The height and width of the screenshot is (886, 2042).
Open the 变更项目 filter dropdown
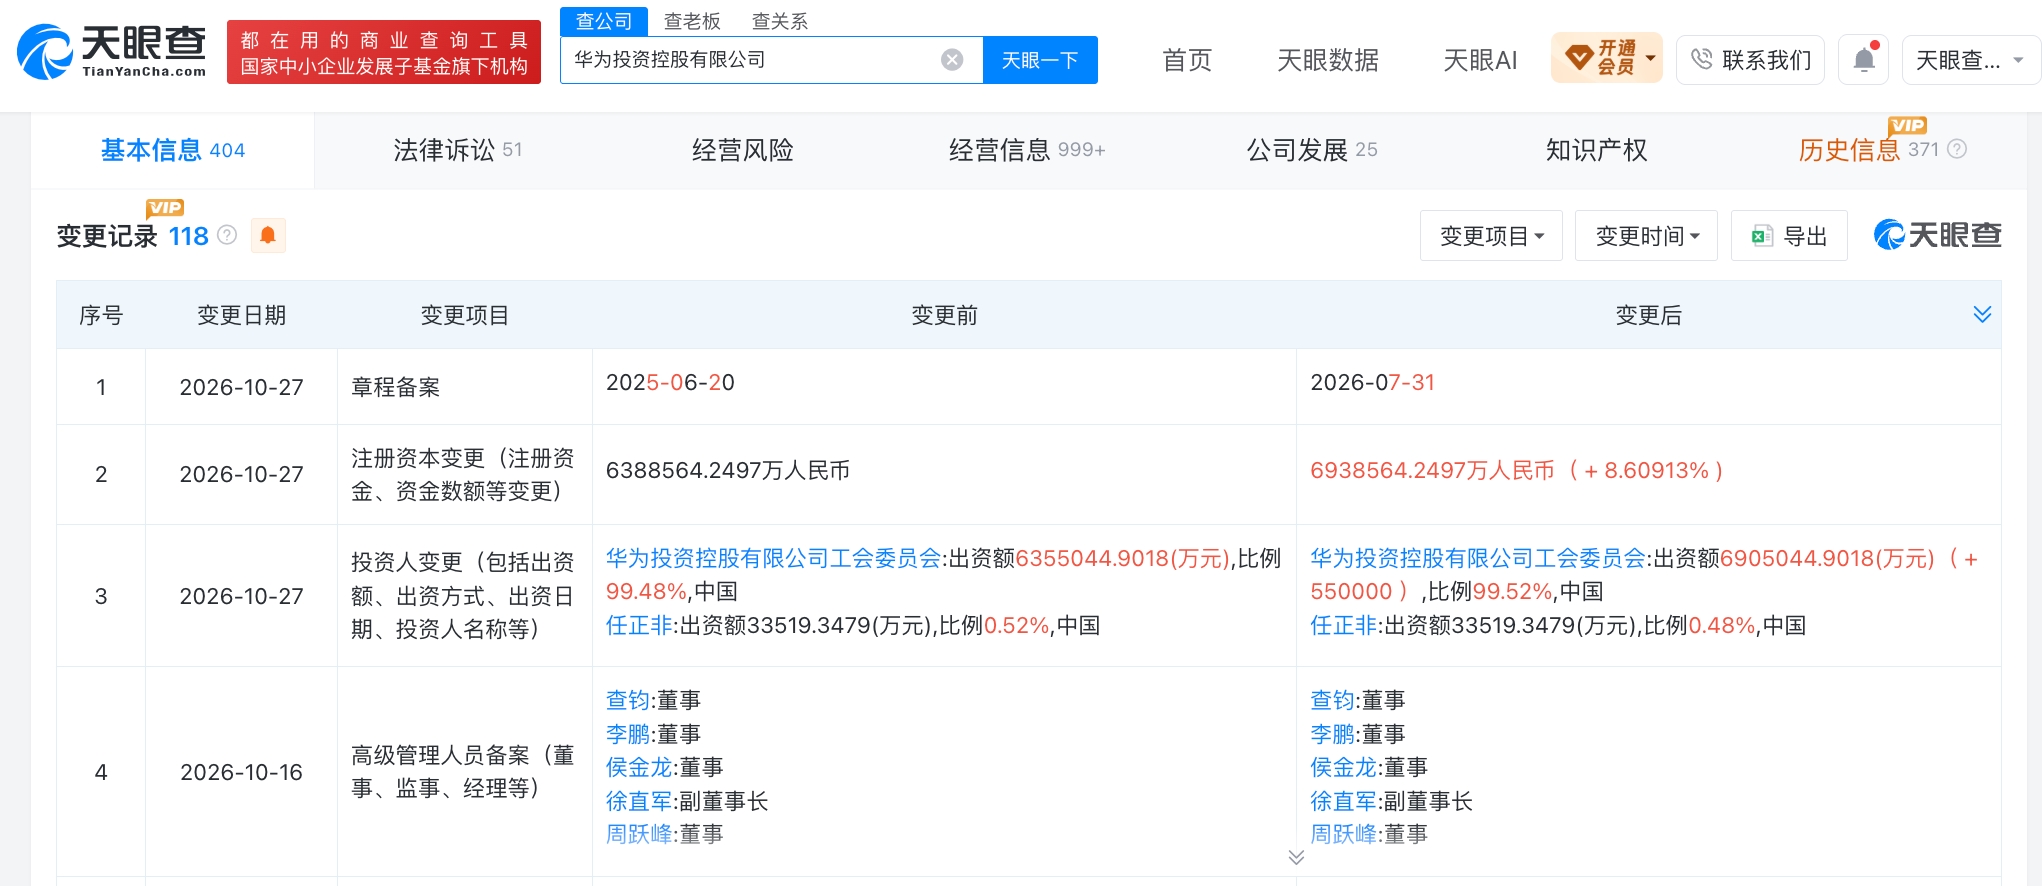(1491, 236)
